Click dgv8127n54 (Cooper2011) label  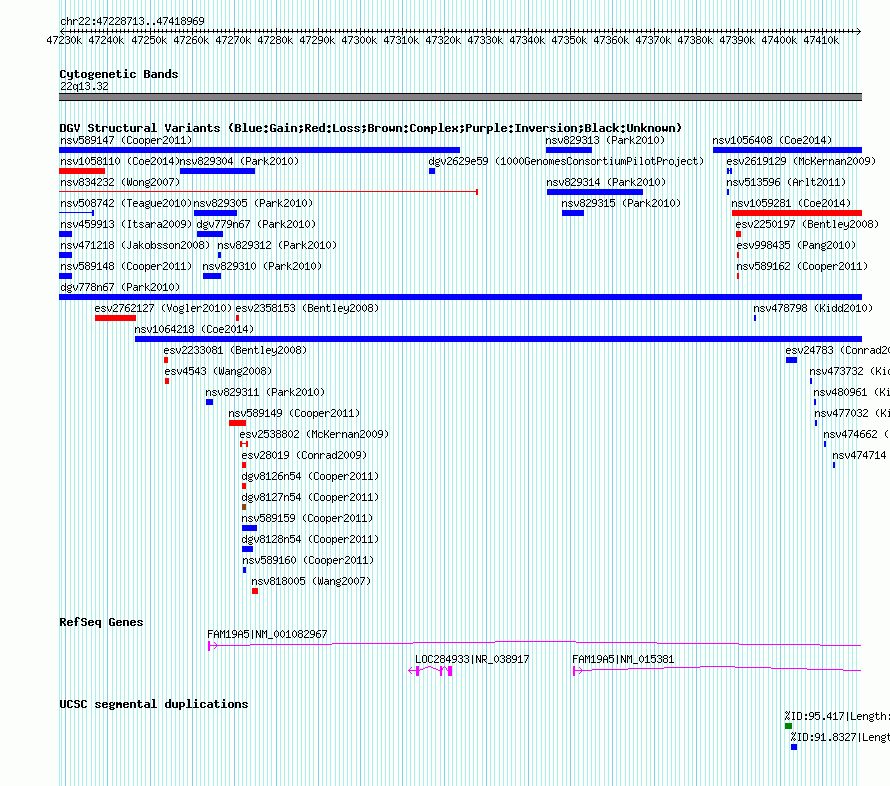pos(310,497)
